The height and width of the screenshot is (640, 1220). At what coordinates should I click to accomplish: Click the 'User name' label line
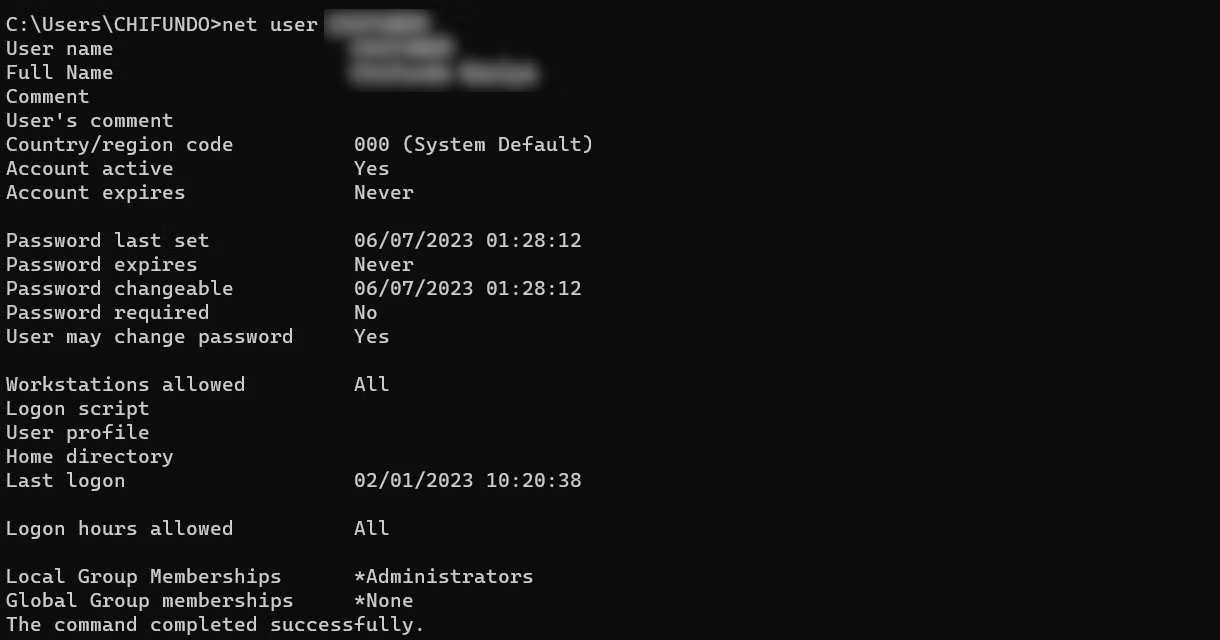coord(60,48)
